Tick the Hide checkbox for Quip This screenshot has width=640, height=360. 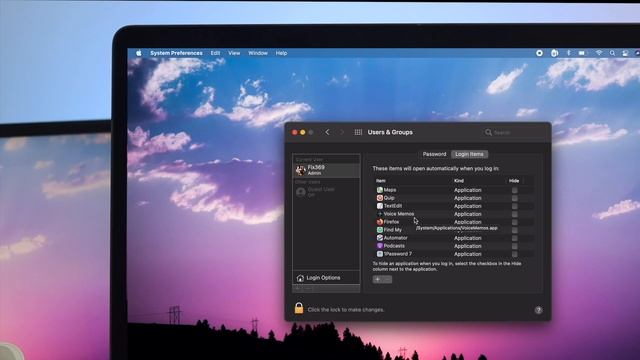pyautogui.click(x=515, y=198)
